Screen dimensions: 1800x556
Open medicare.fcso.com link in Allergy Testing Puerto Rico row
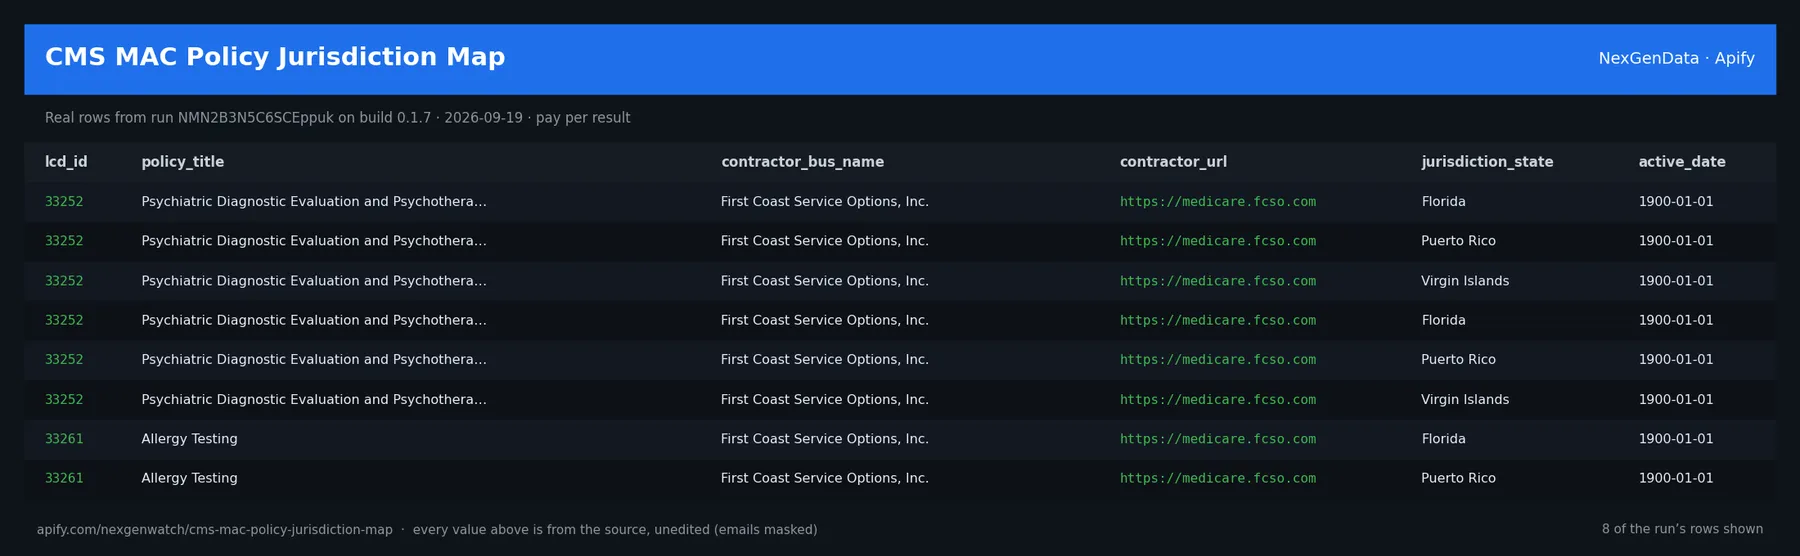(1218, 478)
